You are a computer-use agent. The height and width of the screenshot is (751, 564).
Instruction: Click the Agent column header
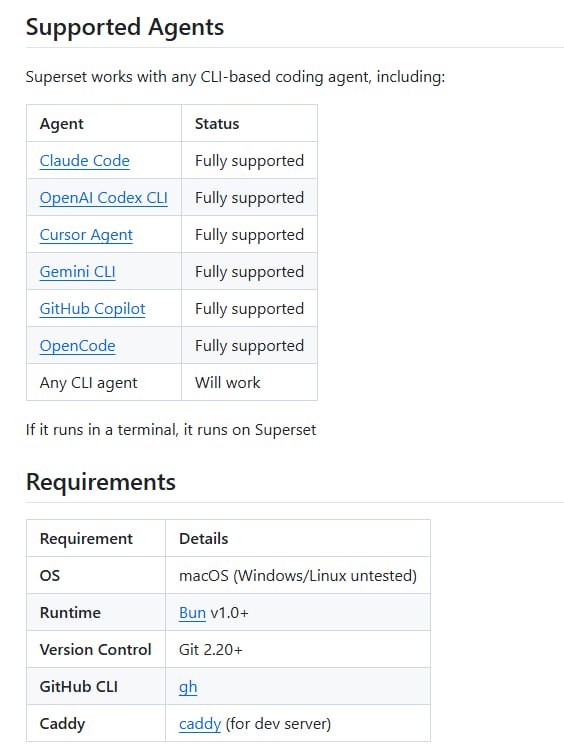coord(104,124)
